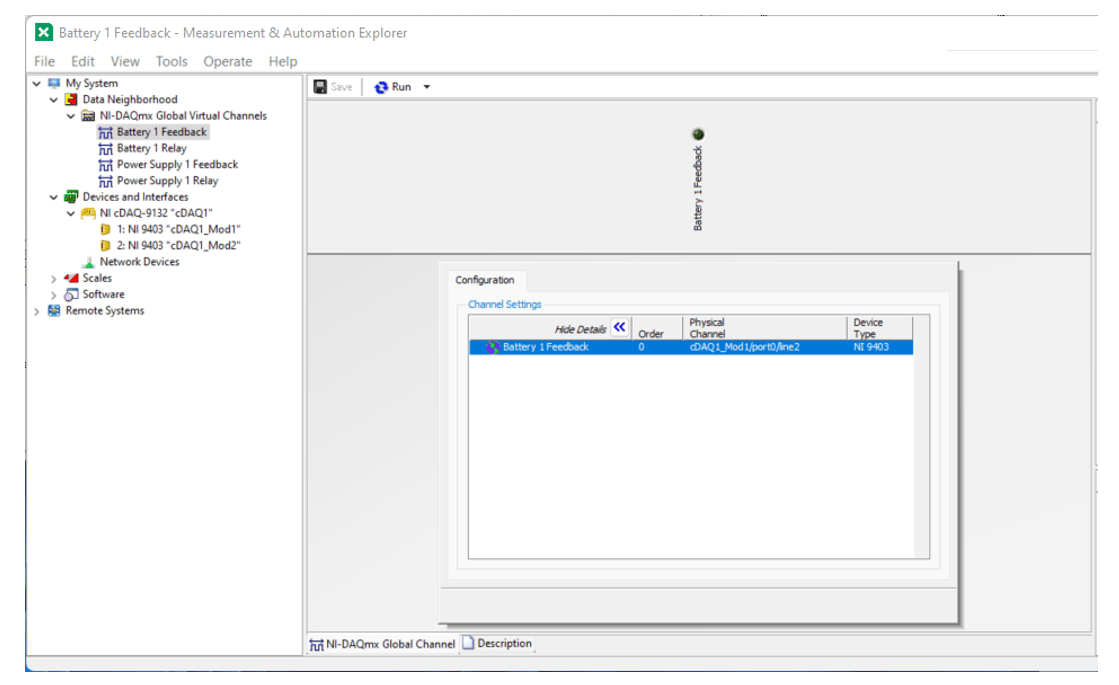Click the Device Type column header

[x=879, y=328]
